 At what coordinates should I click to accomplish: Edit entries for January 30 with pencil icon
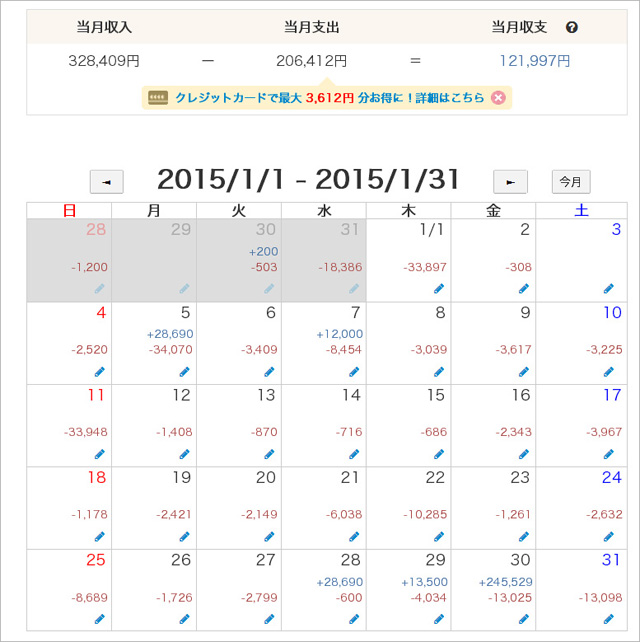tap(523, 619)
